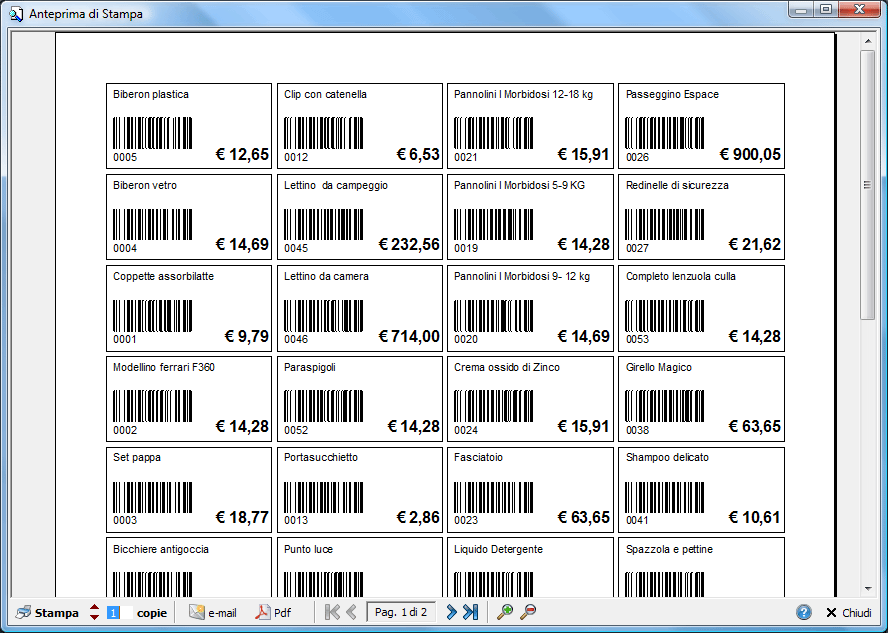The height and width of the screenshot is (633, 888).
Task: Go to the next page
Action: [451, 612]
